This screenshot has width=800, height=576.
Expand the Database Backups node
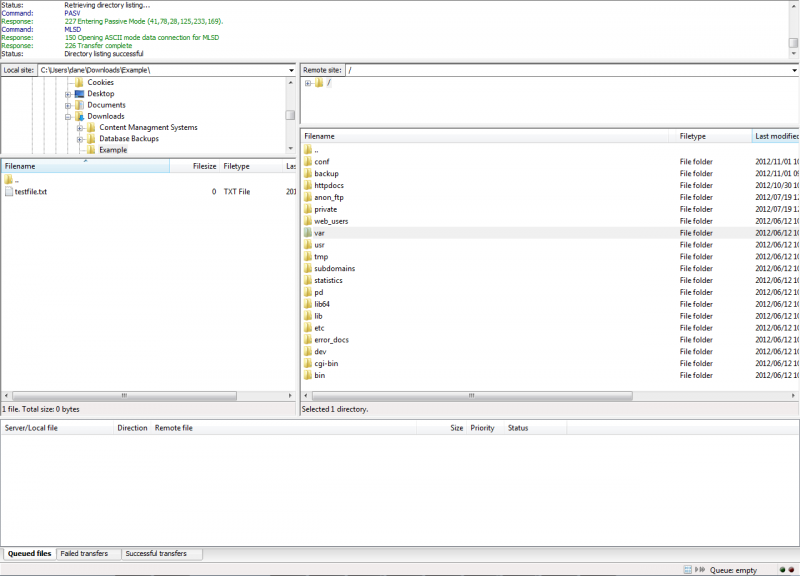click(x=80, y=139)
